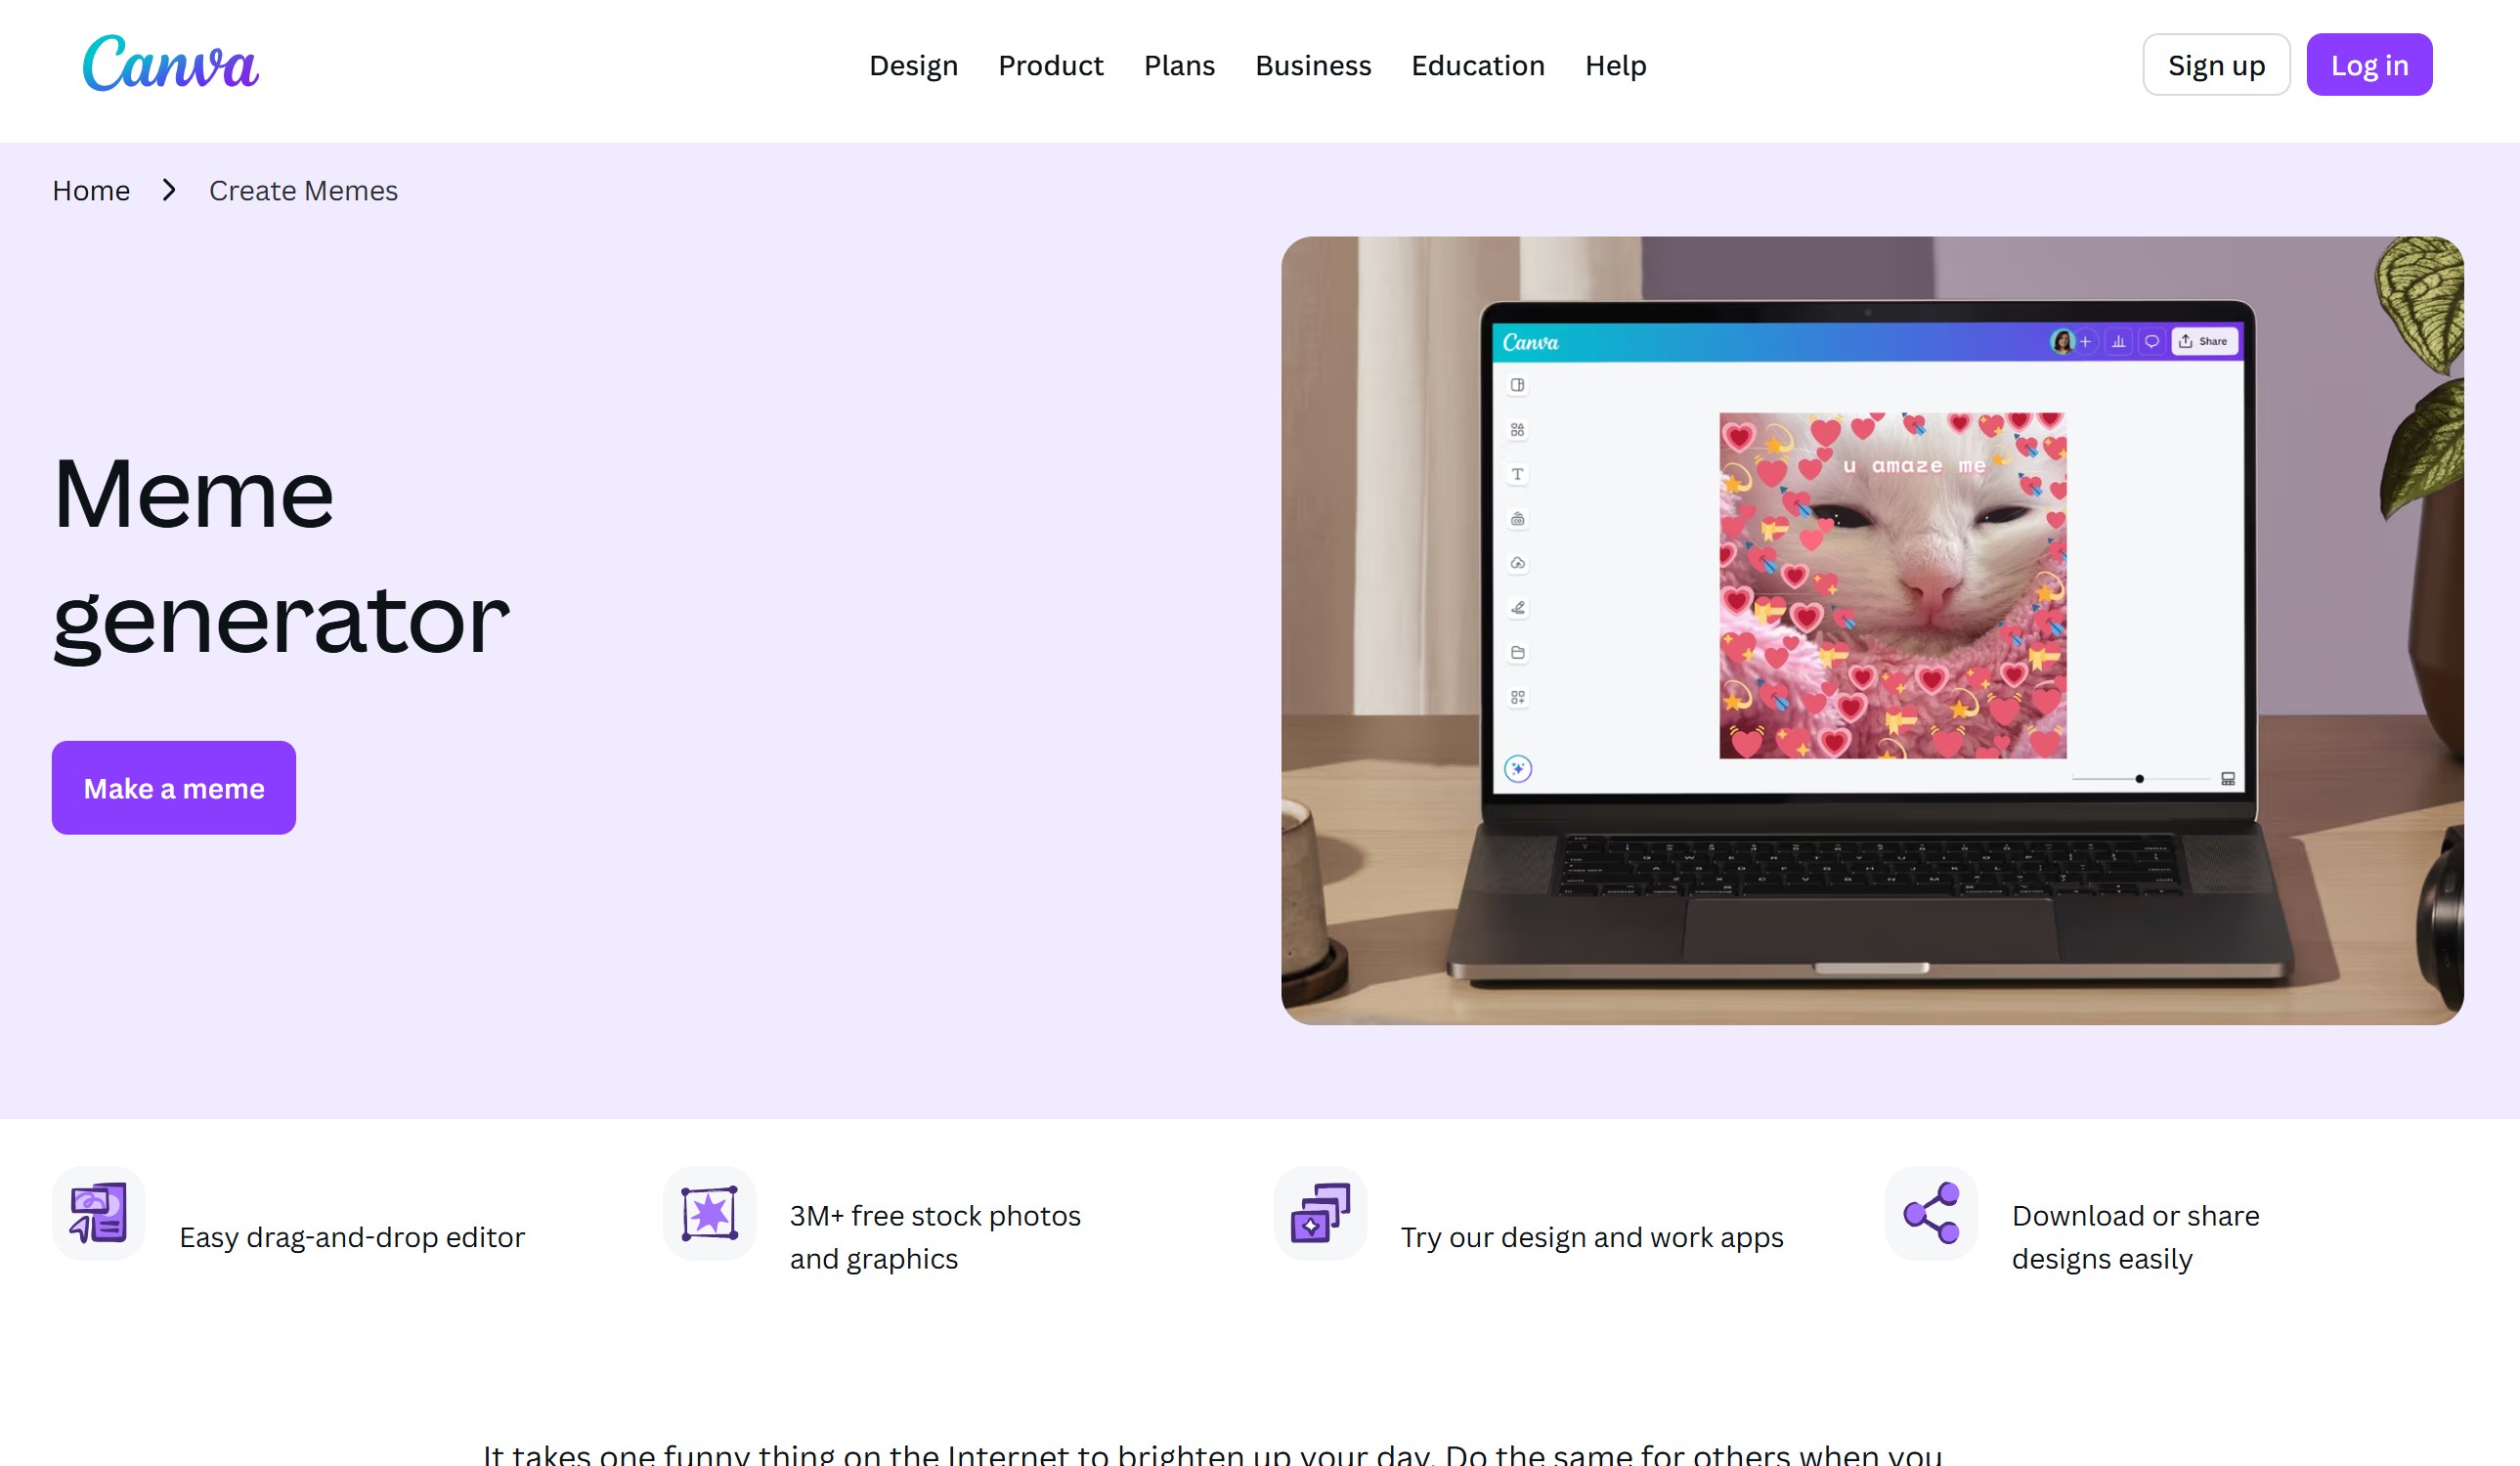Open the Design menu
Viewport: 2520px width, 1466px height.
click(x=913, y=65)
